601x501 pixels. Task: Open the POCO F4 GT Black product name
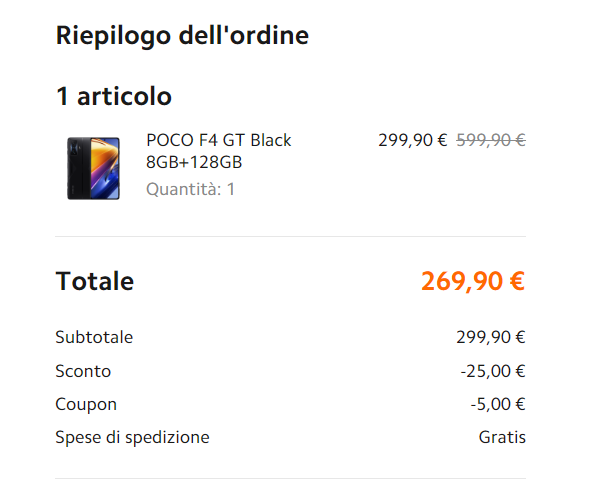[x=218, y=140]
